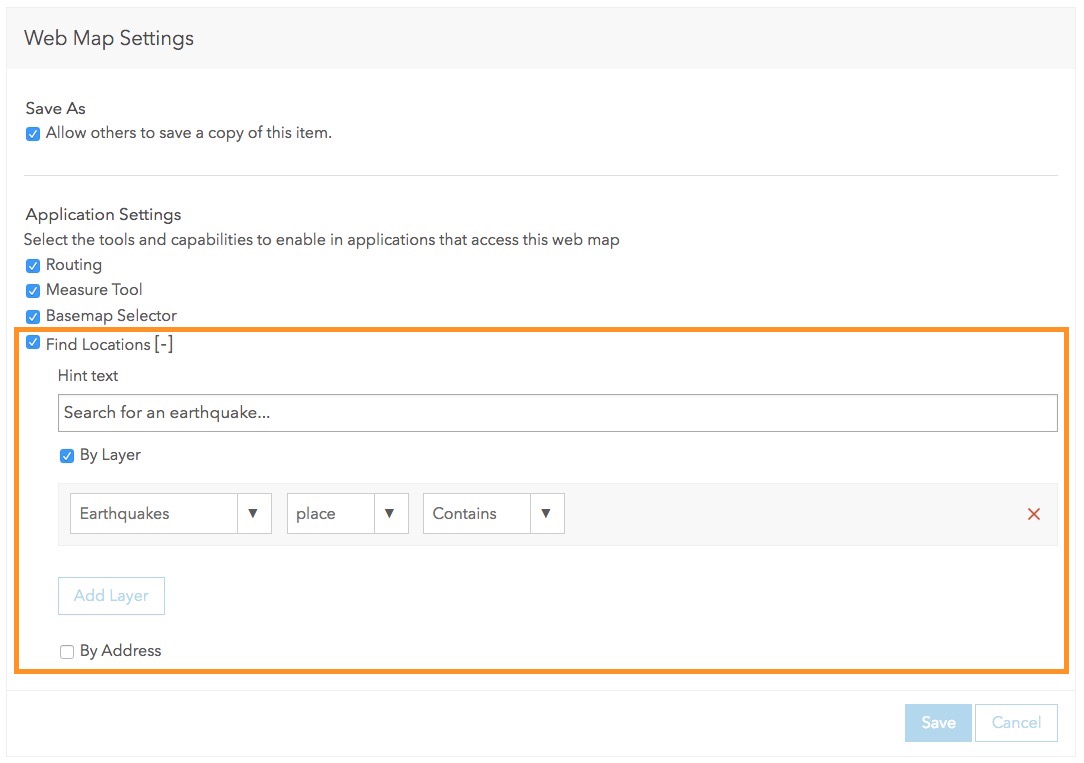Click the Contains operator dropdown arrow

pyautogui.click(x=546, y=514)
